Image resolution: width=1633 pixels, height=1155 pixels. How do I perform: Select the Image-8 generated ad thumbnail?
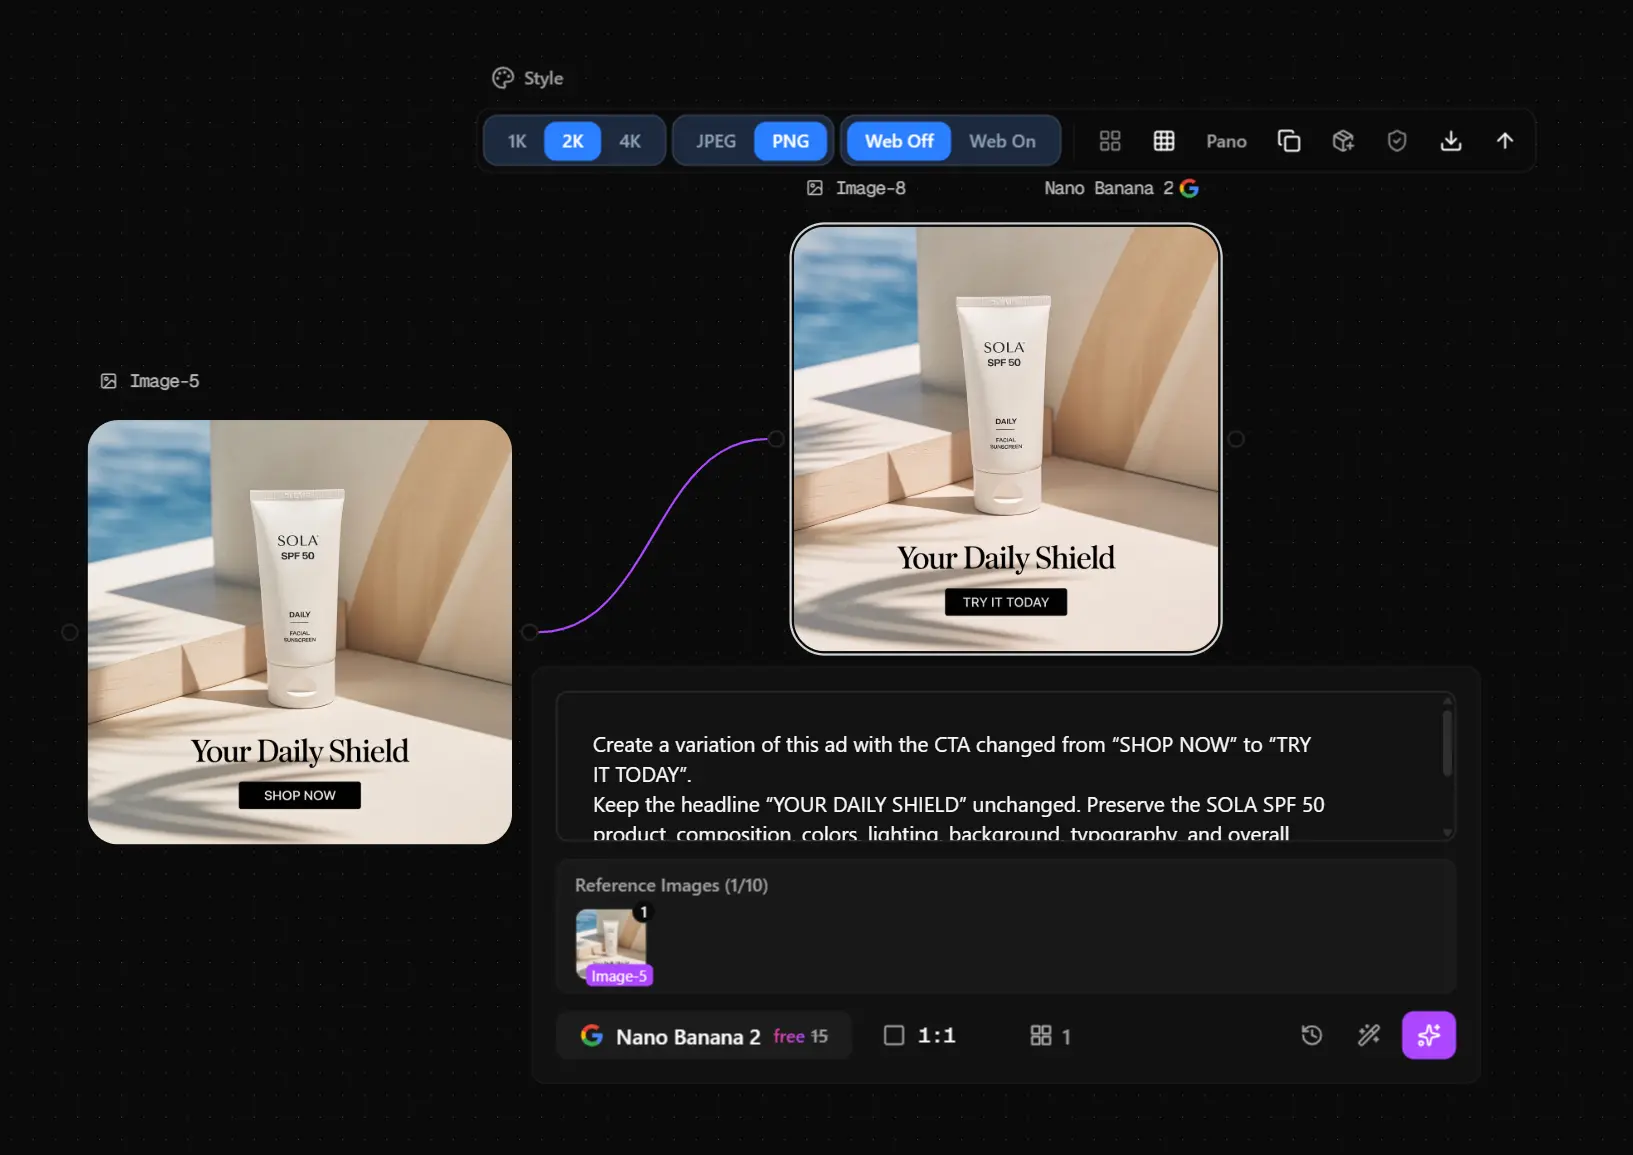[1006, 439]
